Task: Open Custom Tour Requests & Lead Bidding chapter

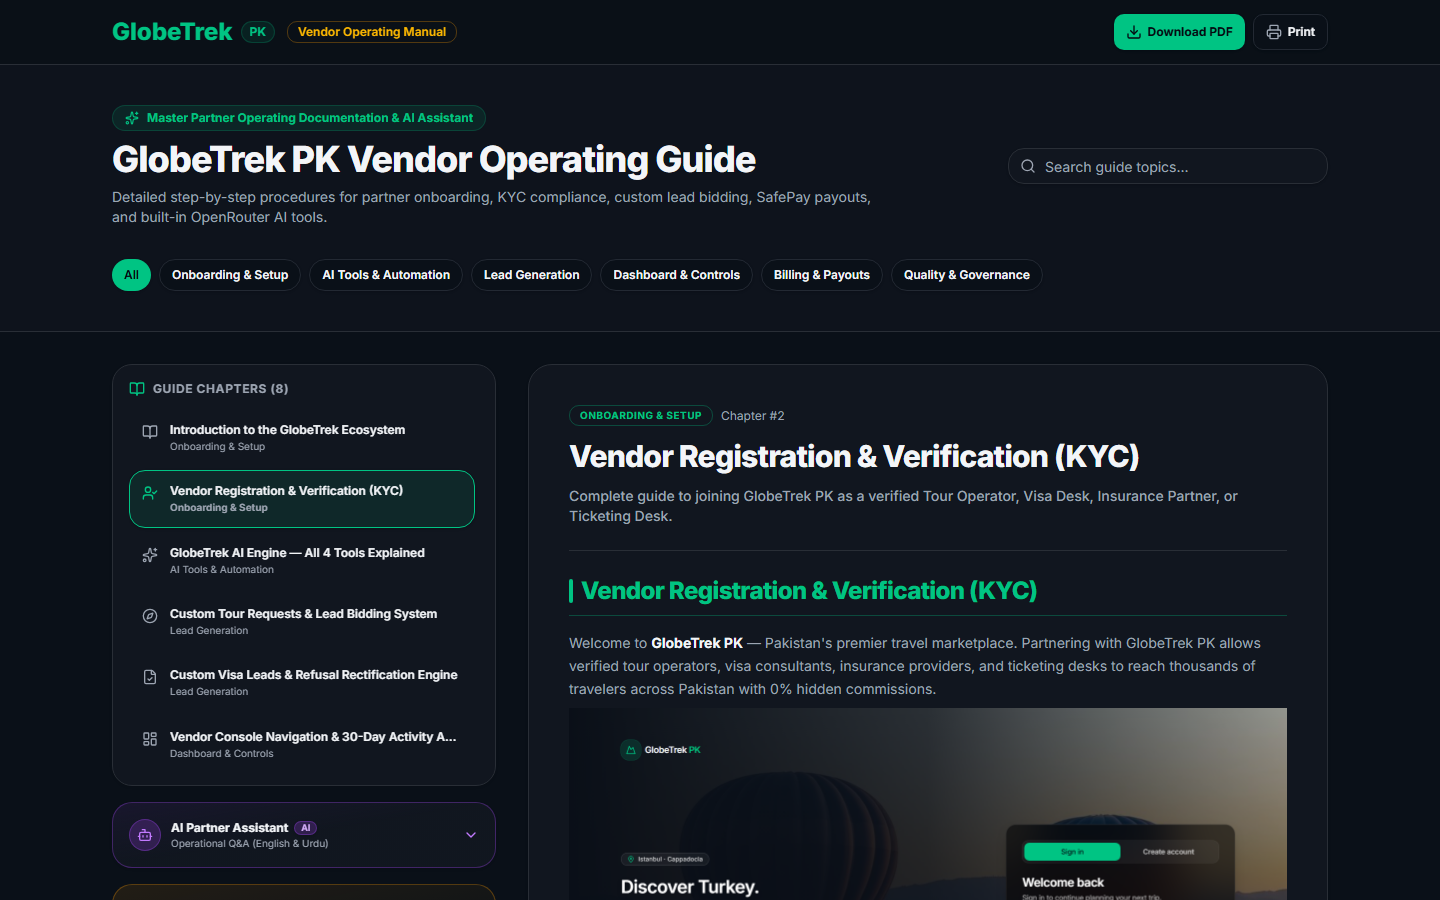Action: tap(302, 622)
